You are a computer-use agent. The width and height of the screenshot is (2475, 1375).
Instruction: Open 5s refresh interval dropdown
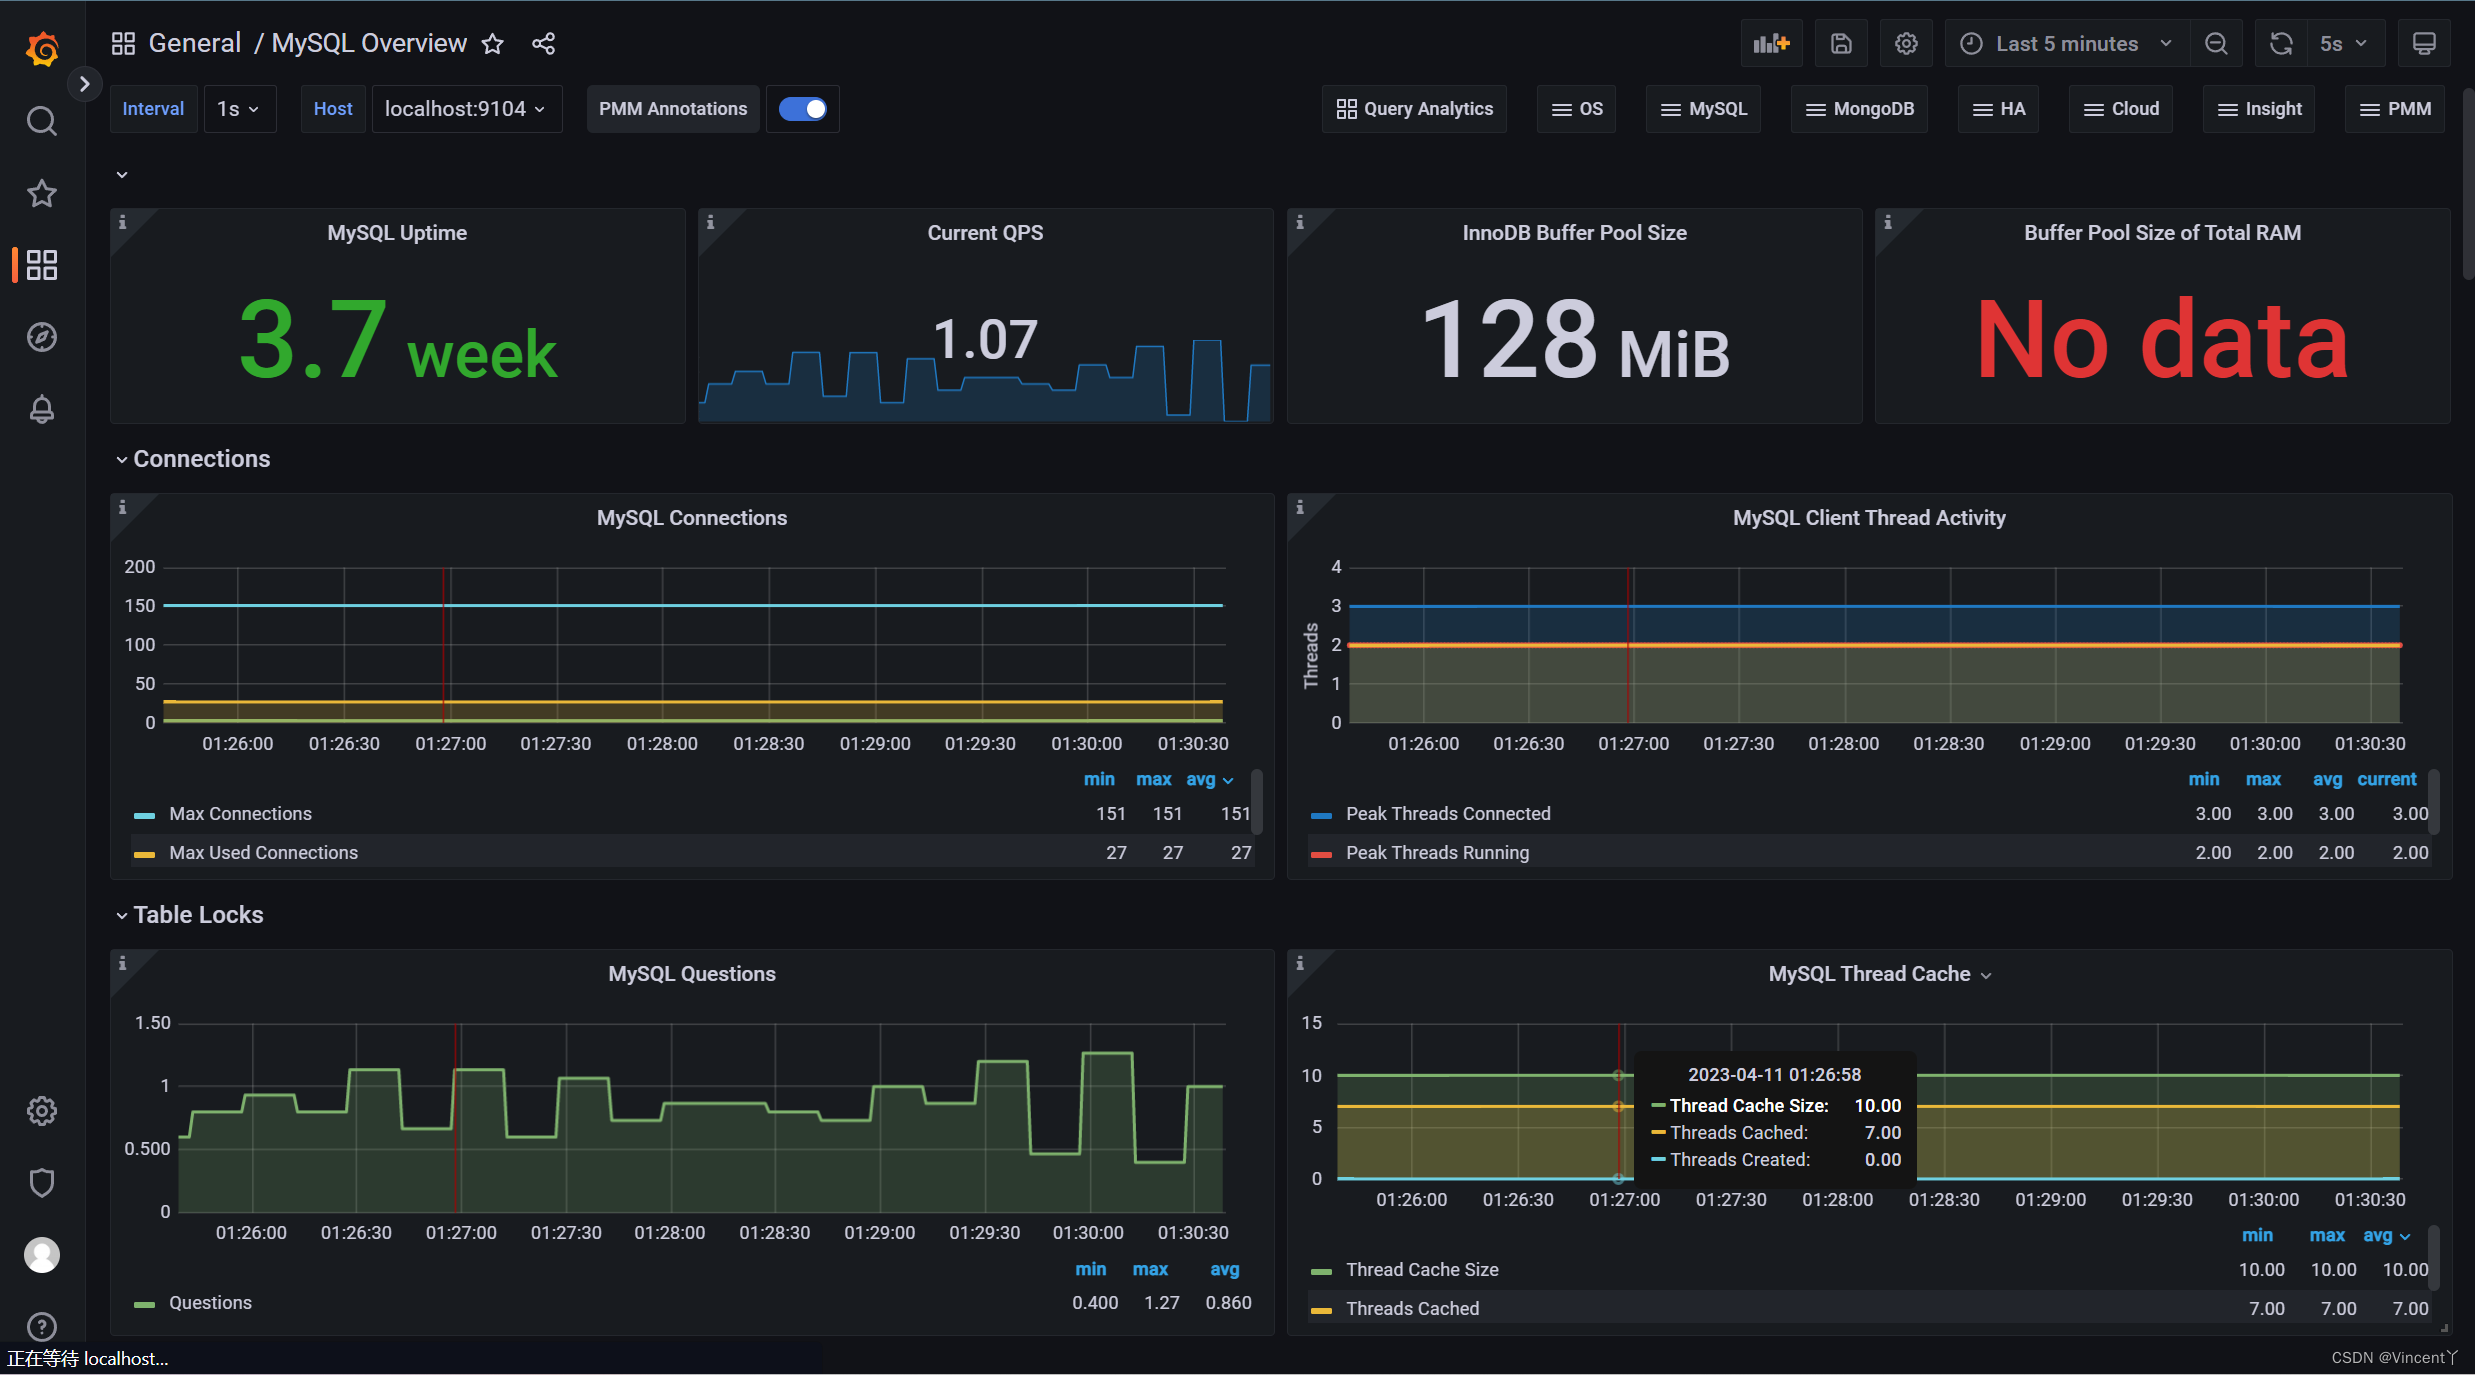2344,44
